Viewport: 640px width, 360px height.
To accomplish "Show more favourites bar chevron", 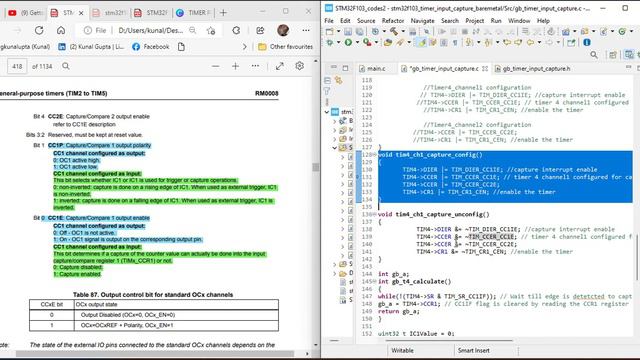I will [x=244, y=47].
